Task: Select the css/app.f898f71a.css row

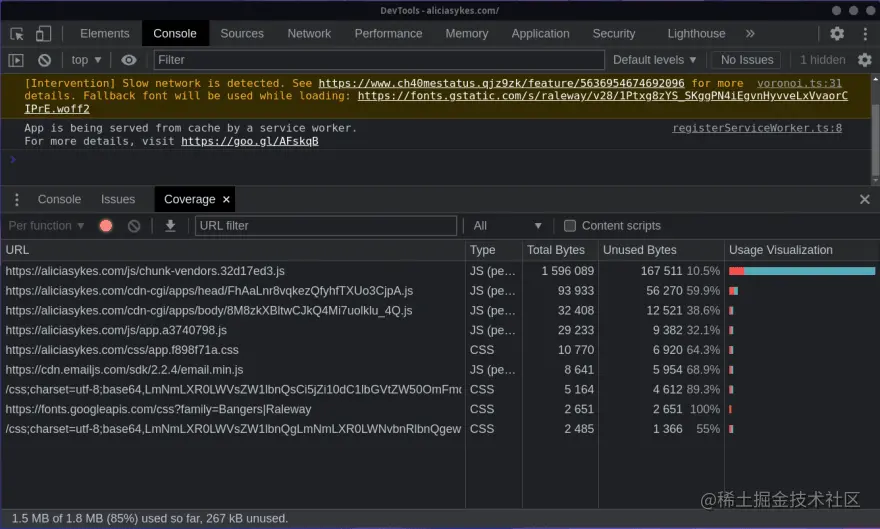Action: tap(440, 350)
